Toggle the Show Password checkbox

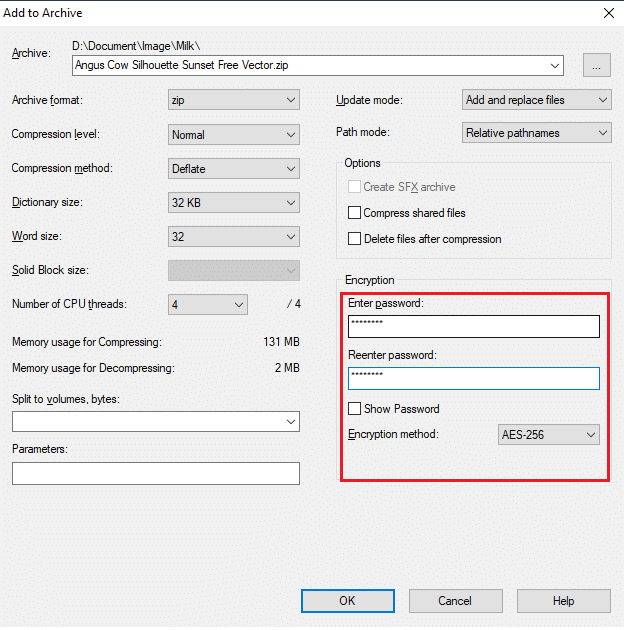354,409
